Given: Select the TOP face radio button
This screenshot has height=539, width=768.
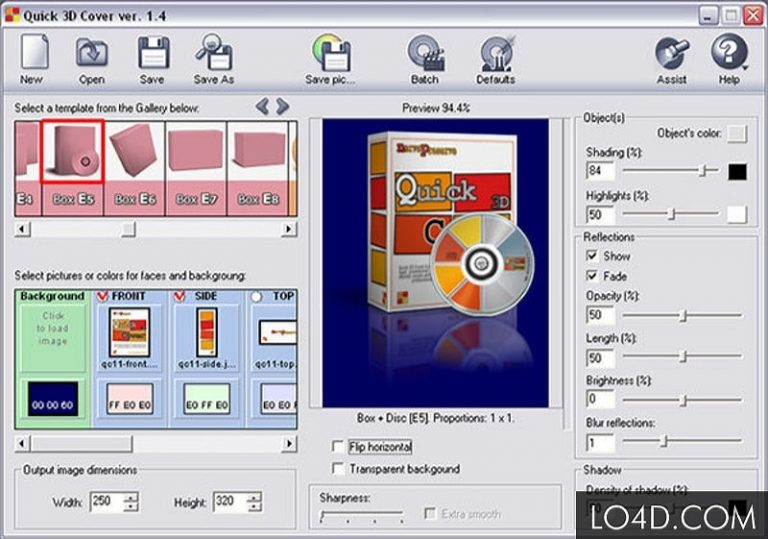Looking at the screenshot, I should pos(257,296).
